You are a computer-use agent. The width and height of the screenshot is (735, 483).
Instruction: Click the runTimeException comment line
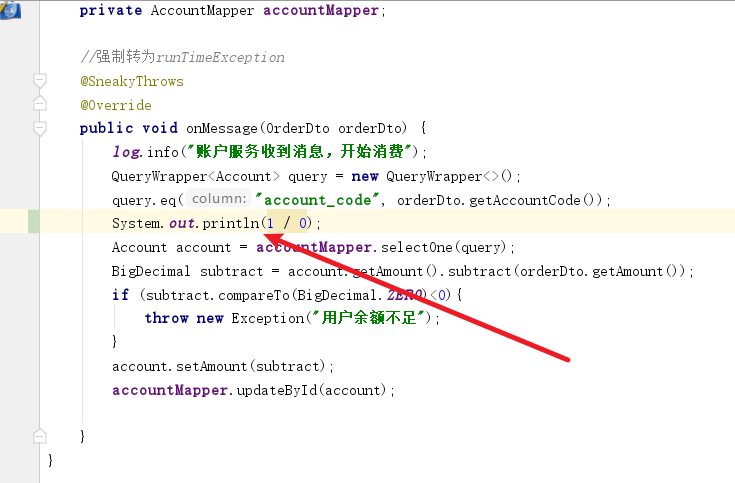pos(182,57)
